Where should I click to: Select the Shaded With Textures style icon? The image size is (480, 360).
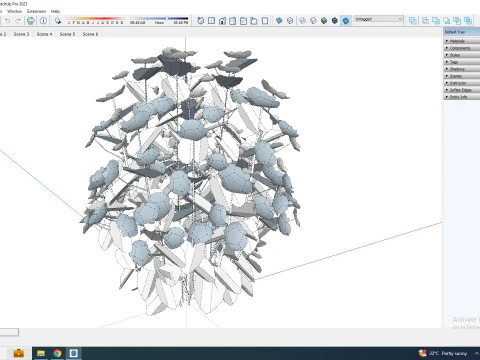[x=335, y=21]
